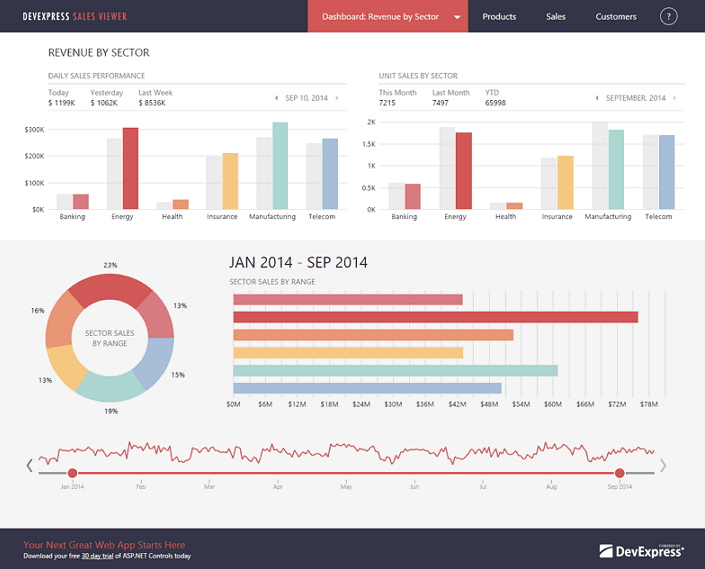The height and width of the screenshot is (569, 705).
Task: Click the yellow horizontal bar in range chart
Action: coord(348,353)
